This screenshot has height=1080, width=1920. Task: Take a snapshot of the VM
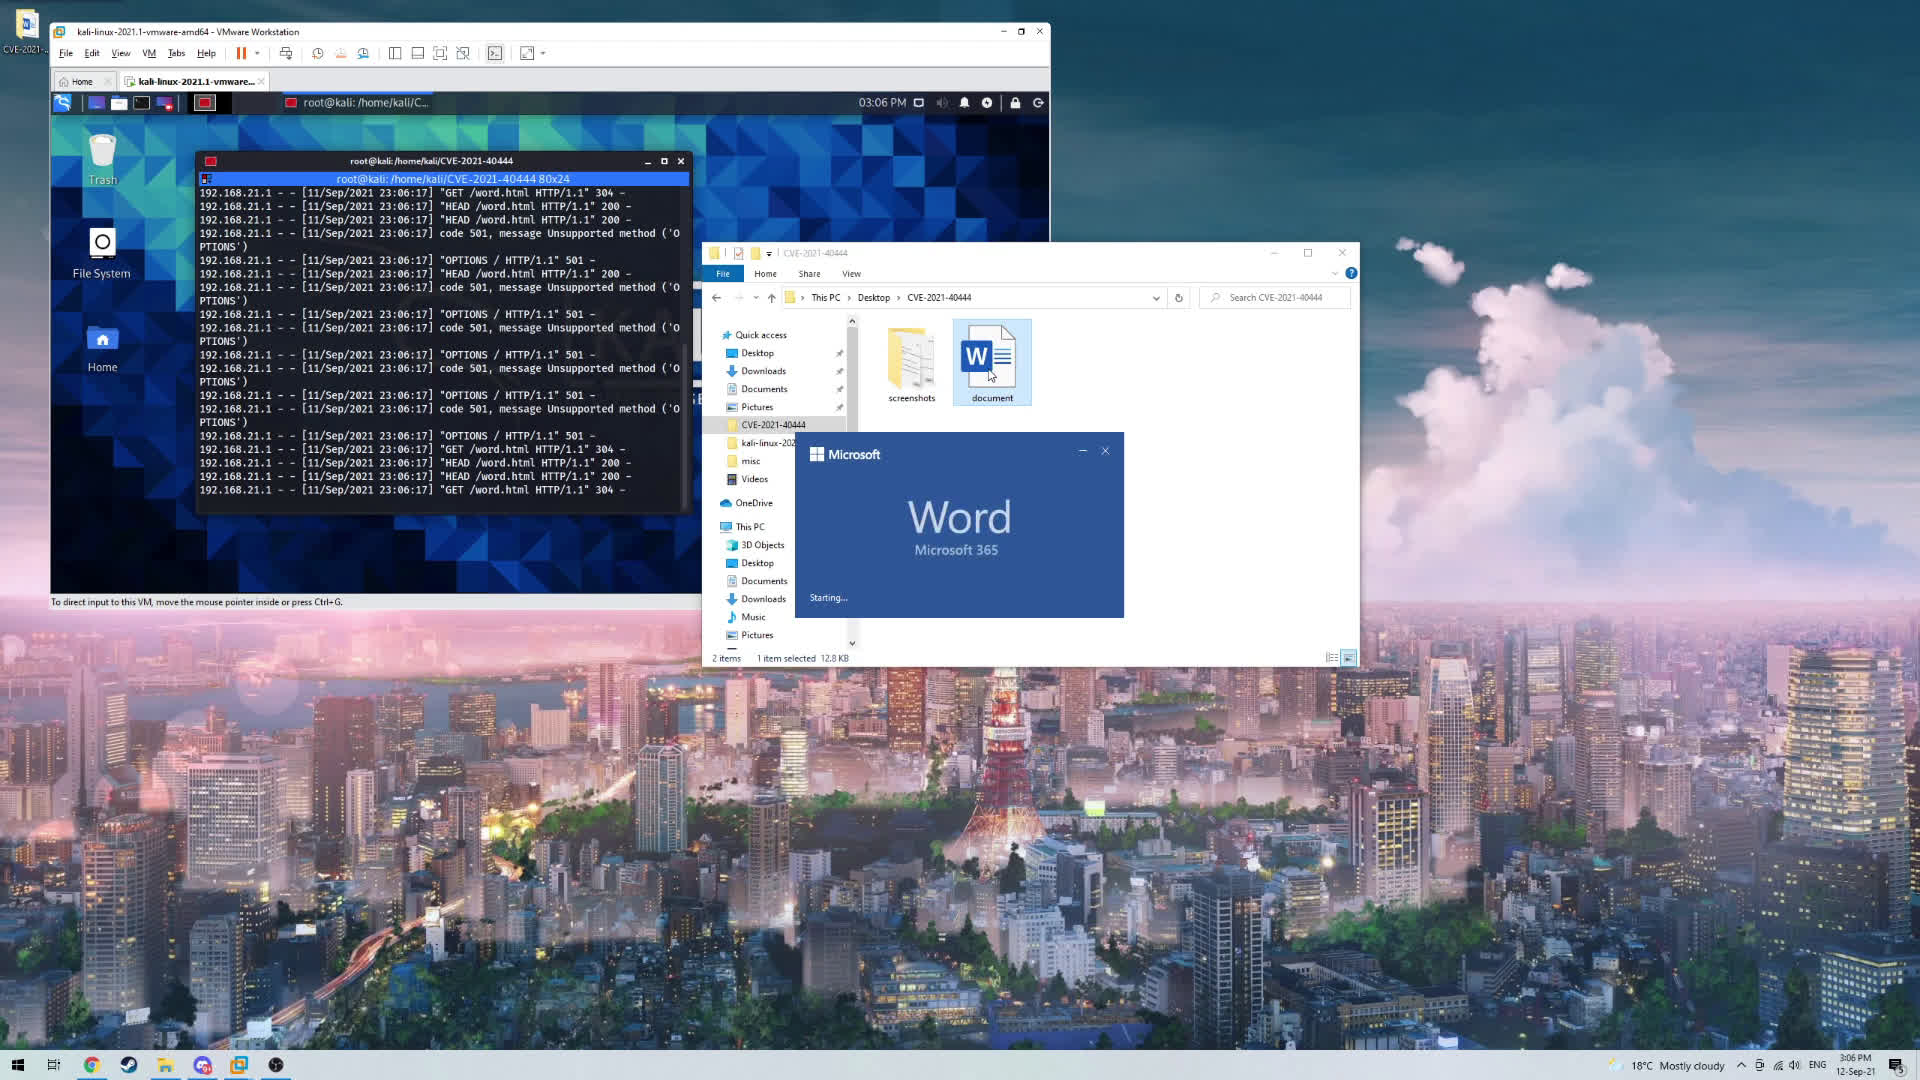tap(318, 53)
